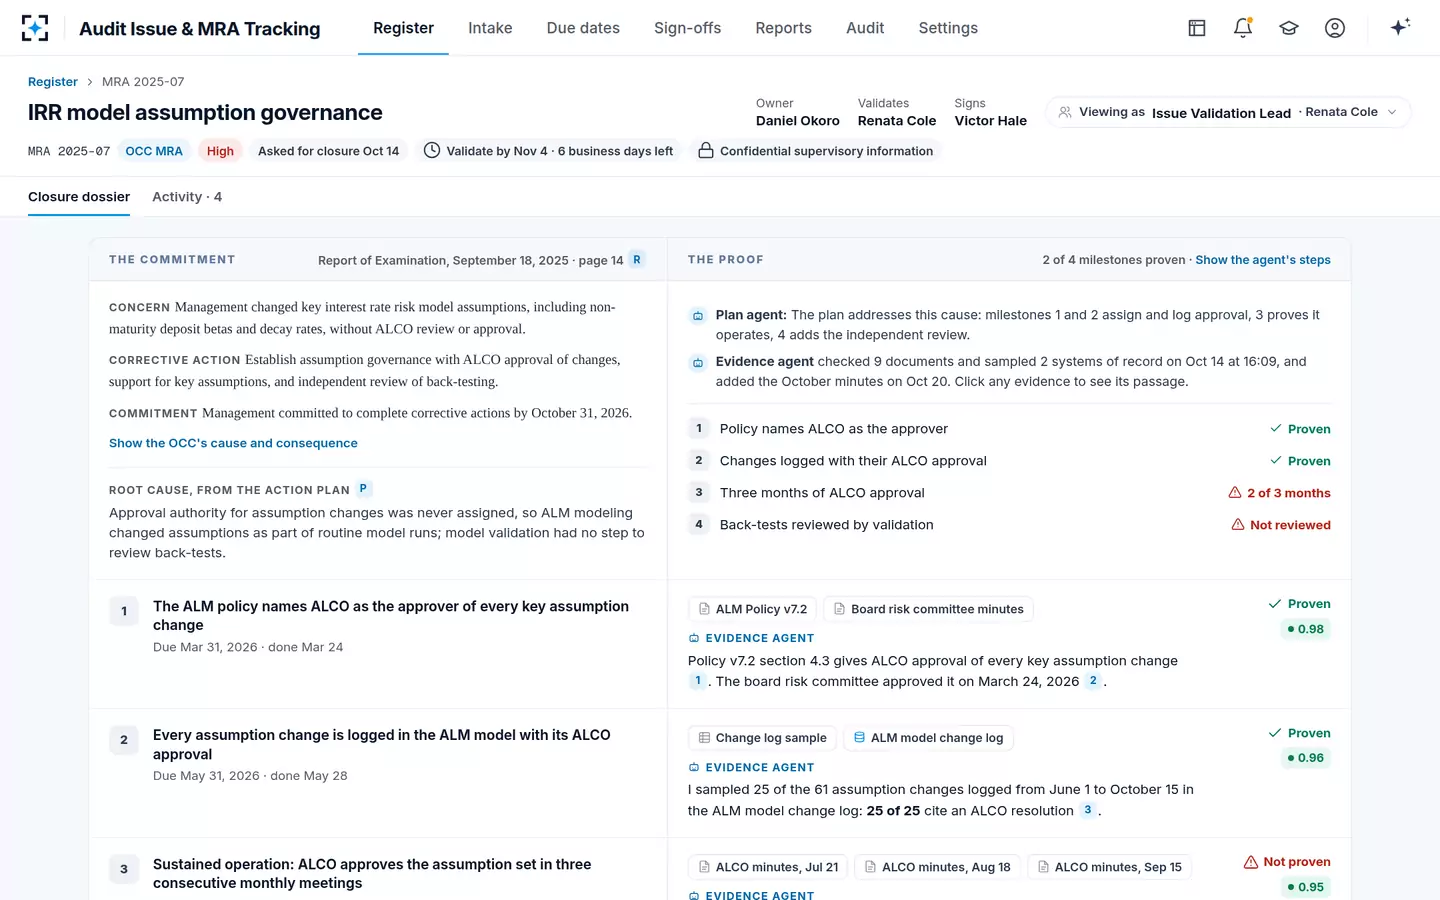The height and width of the screenshot is (900, 1440).
Task: Open citation badge 1 in policy v7.2 evidence
Action: point(698,681)
